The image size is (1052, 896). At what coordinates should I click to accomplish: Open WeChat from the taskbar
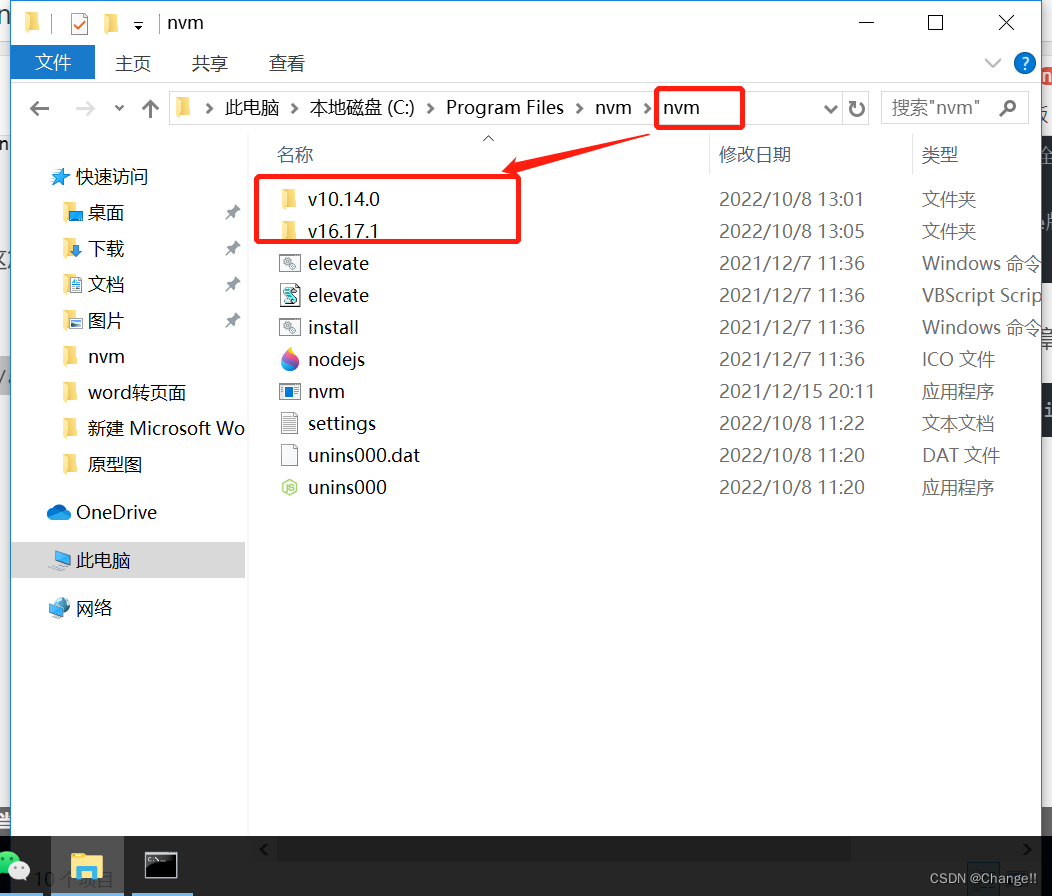(x=15, y=866)
